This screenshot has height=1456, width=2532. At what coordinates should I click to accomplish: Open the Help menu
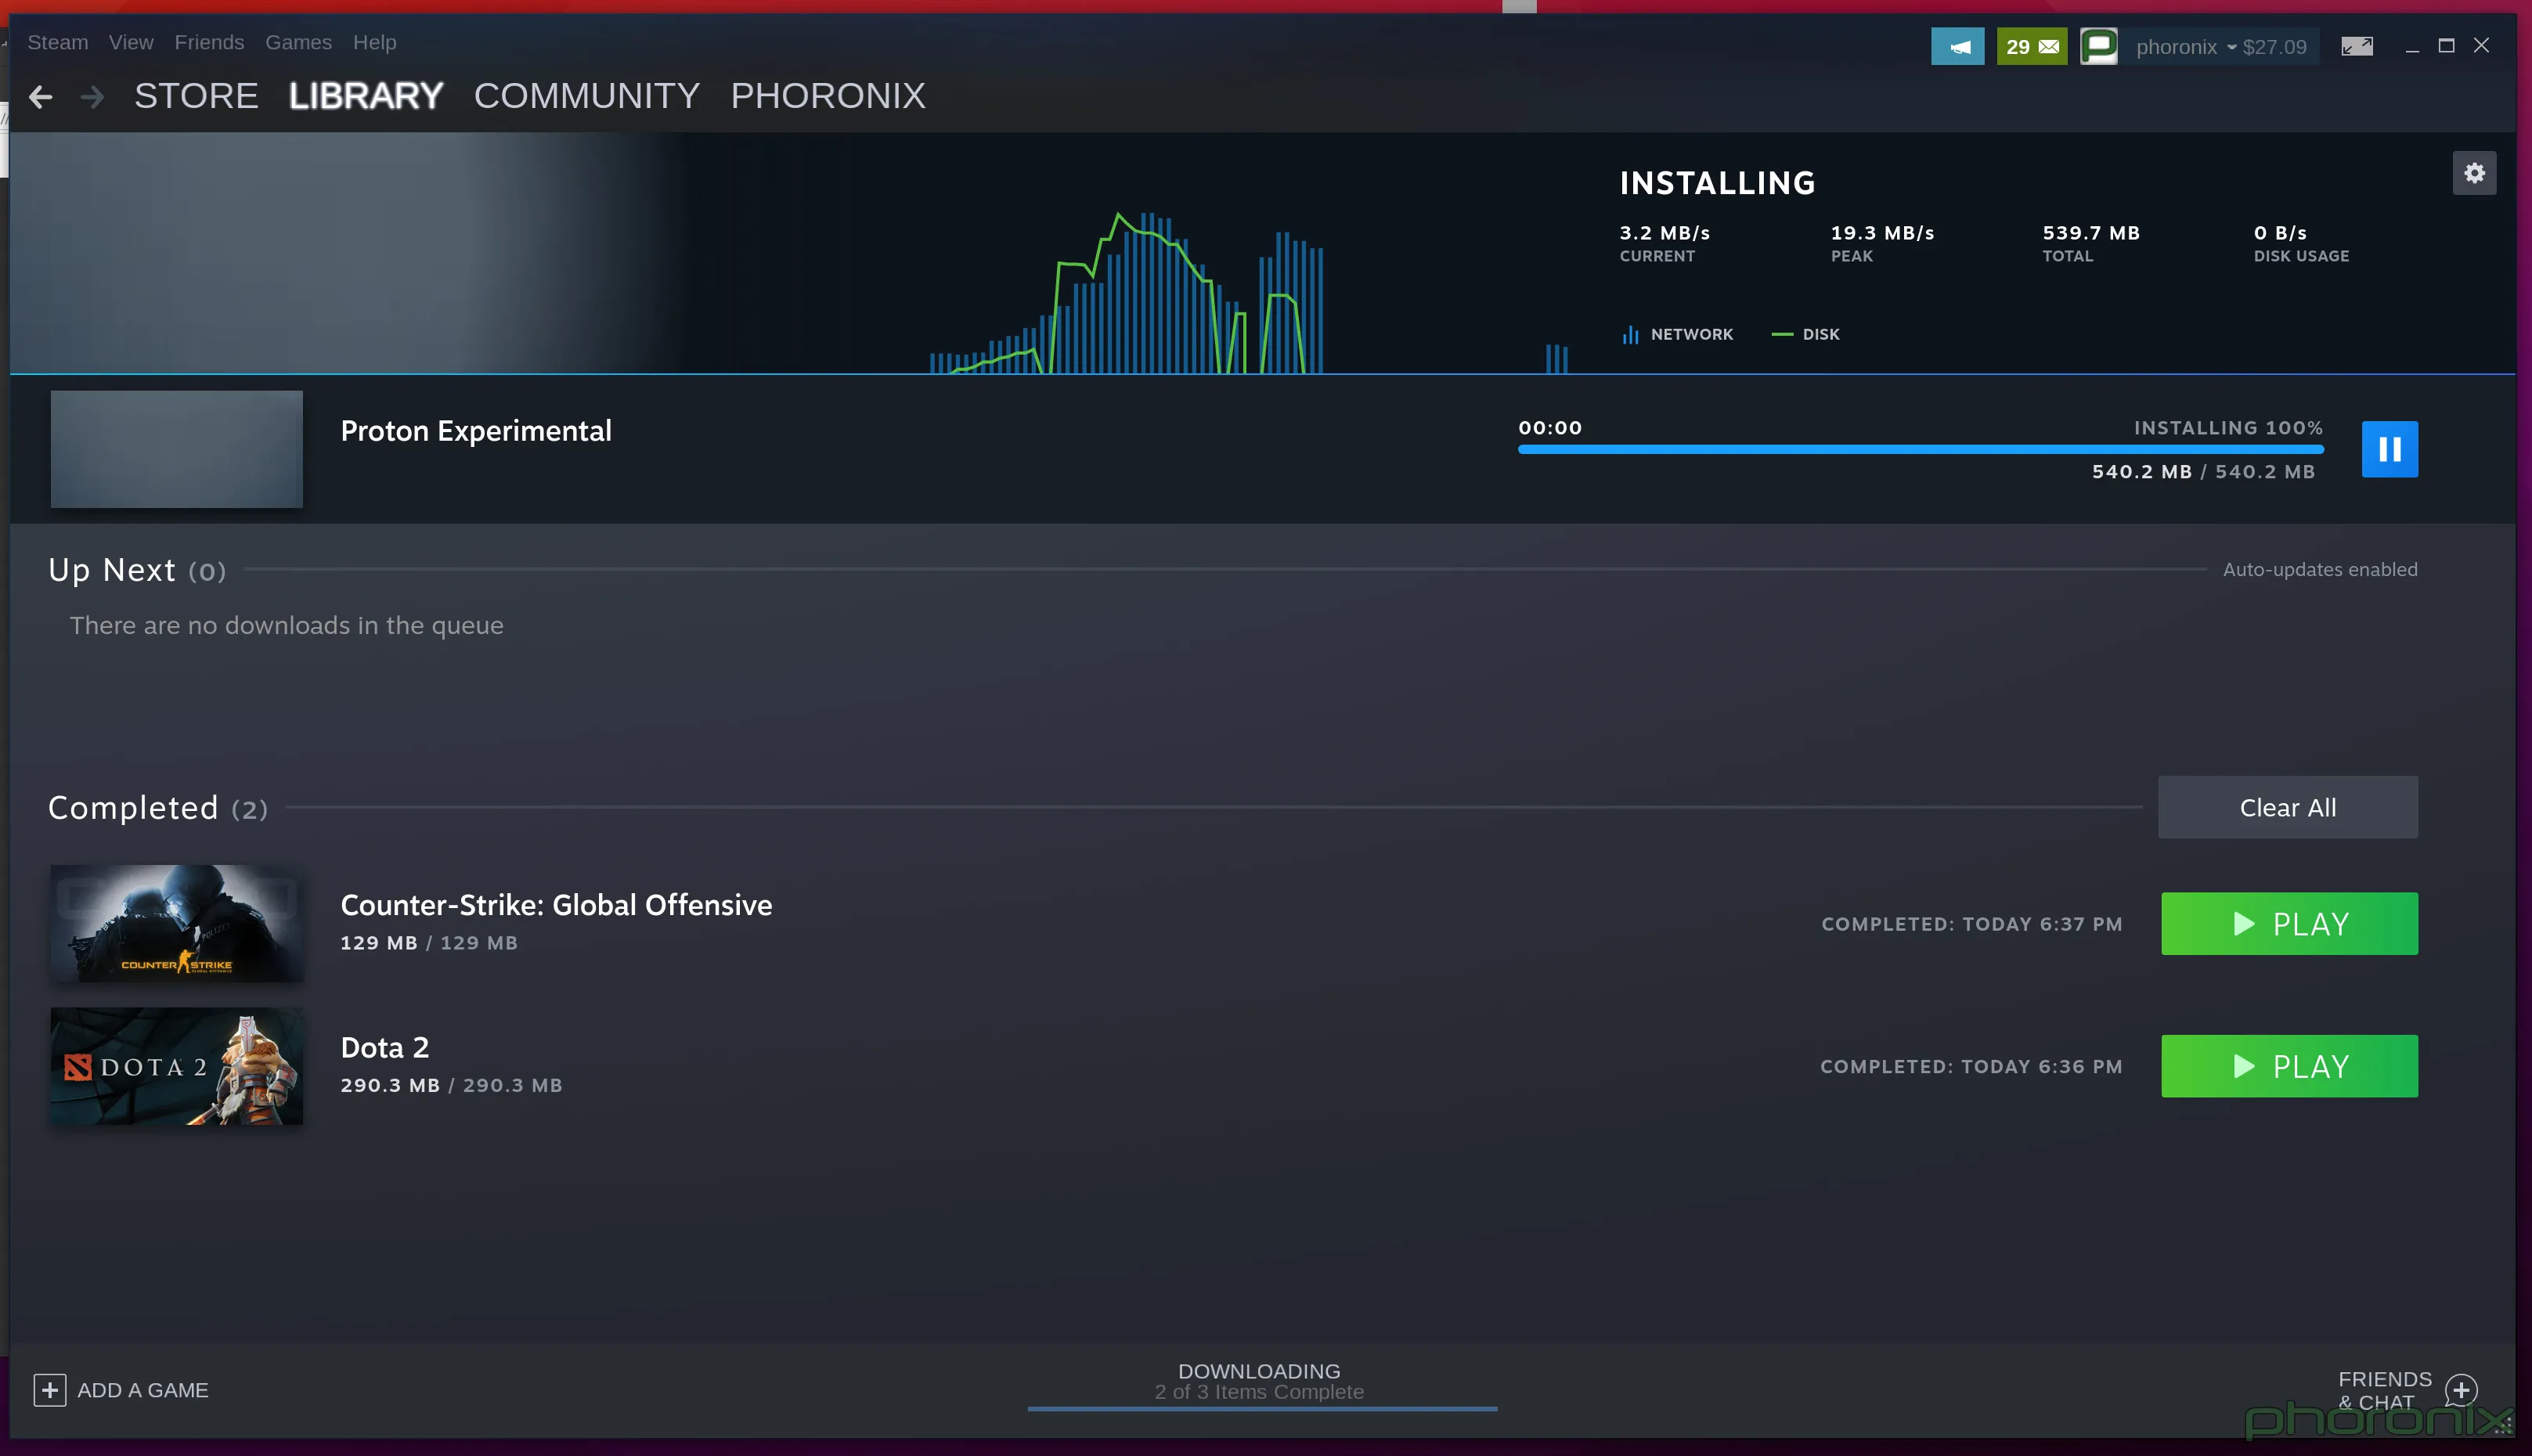point(374,42)
